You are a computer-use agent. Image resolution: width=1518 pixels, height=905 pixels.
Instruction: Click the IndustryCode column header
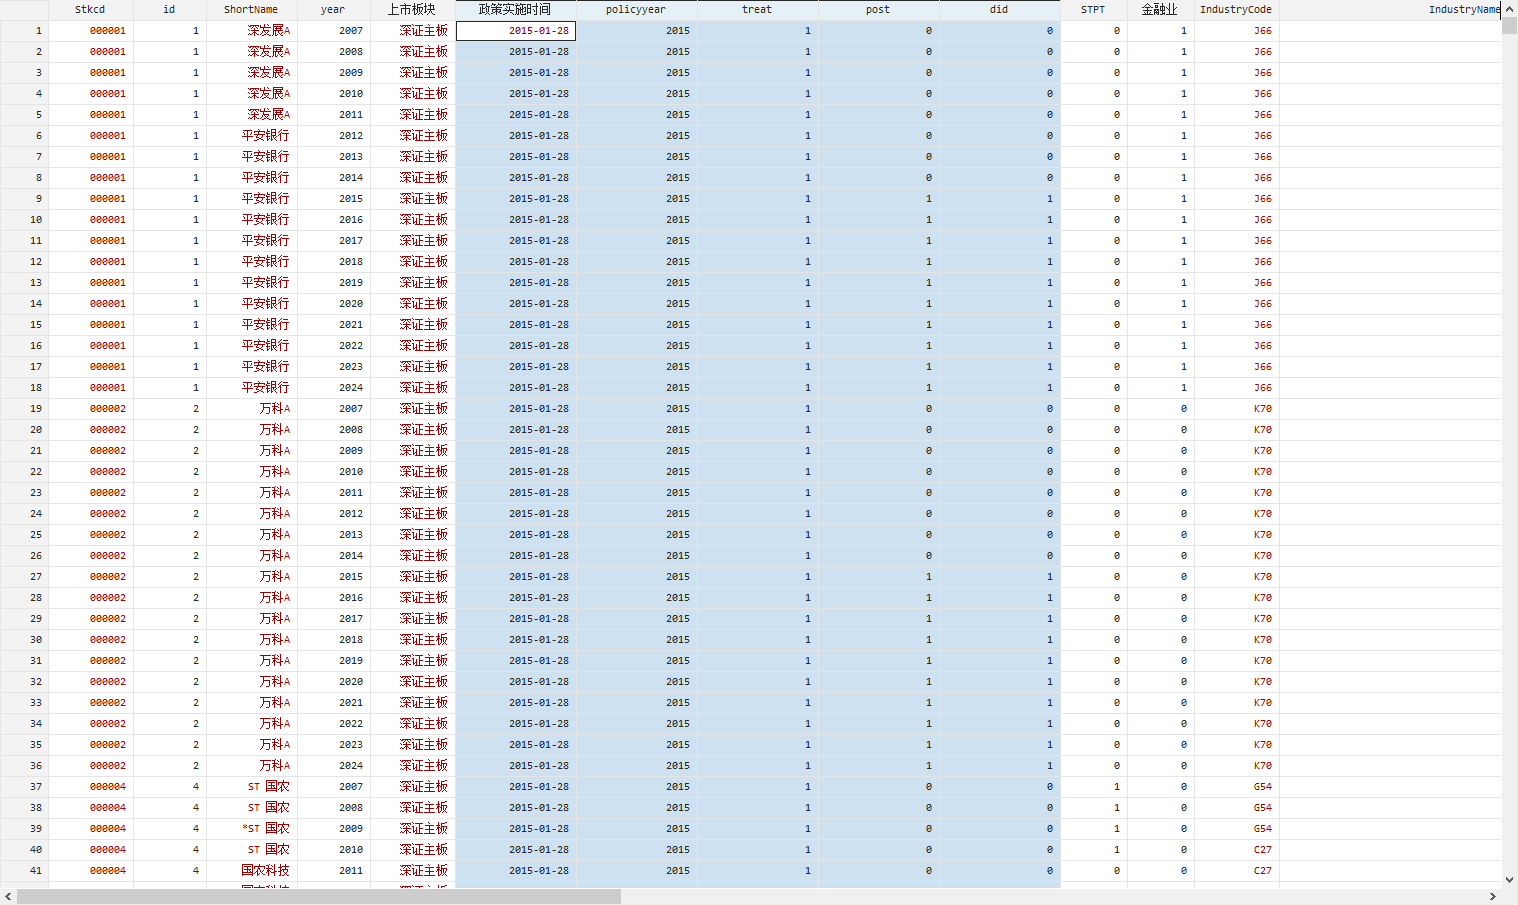(1236, 9)
